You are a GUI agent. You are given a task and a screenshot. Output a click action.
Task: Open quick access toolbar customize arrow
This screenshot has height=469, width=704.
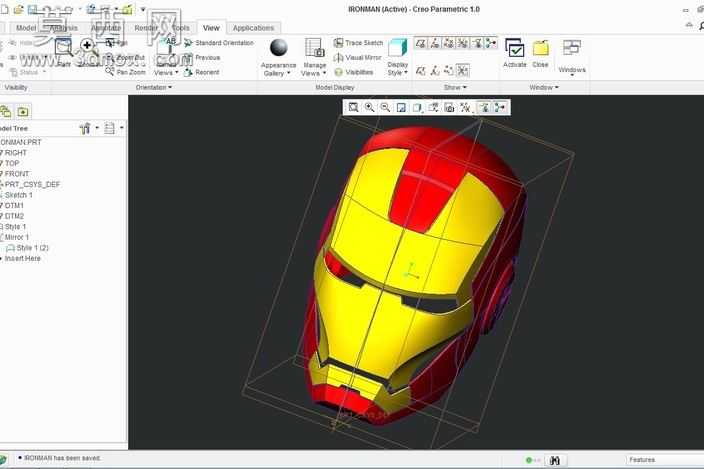[x=143, y=9]
